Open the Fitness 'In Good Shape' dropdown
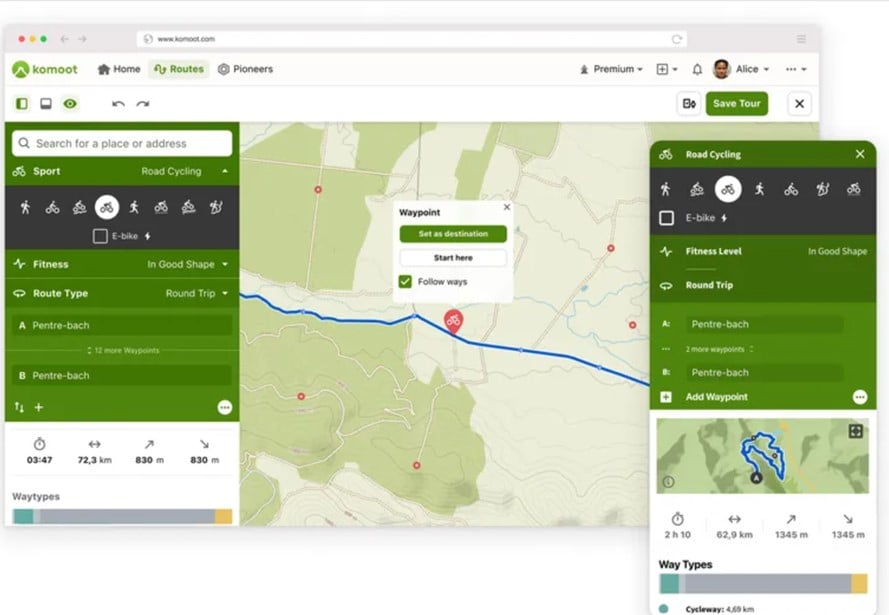The height and width of the screenshot is (615, 889). pyautogui.click(x=188, y=264)
